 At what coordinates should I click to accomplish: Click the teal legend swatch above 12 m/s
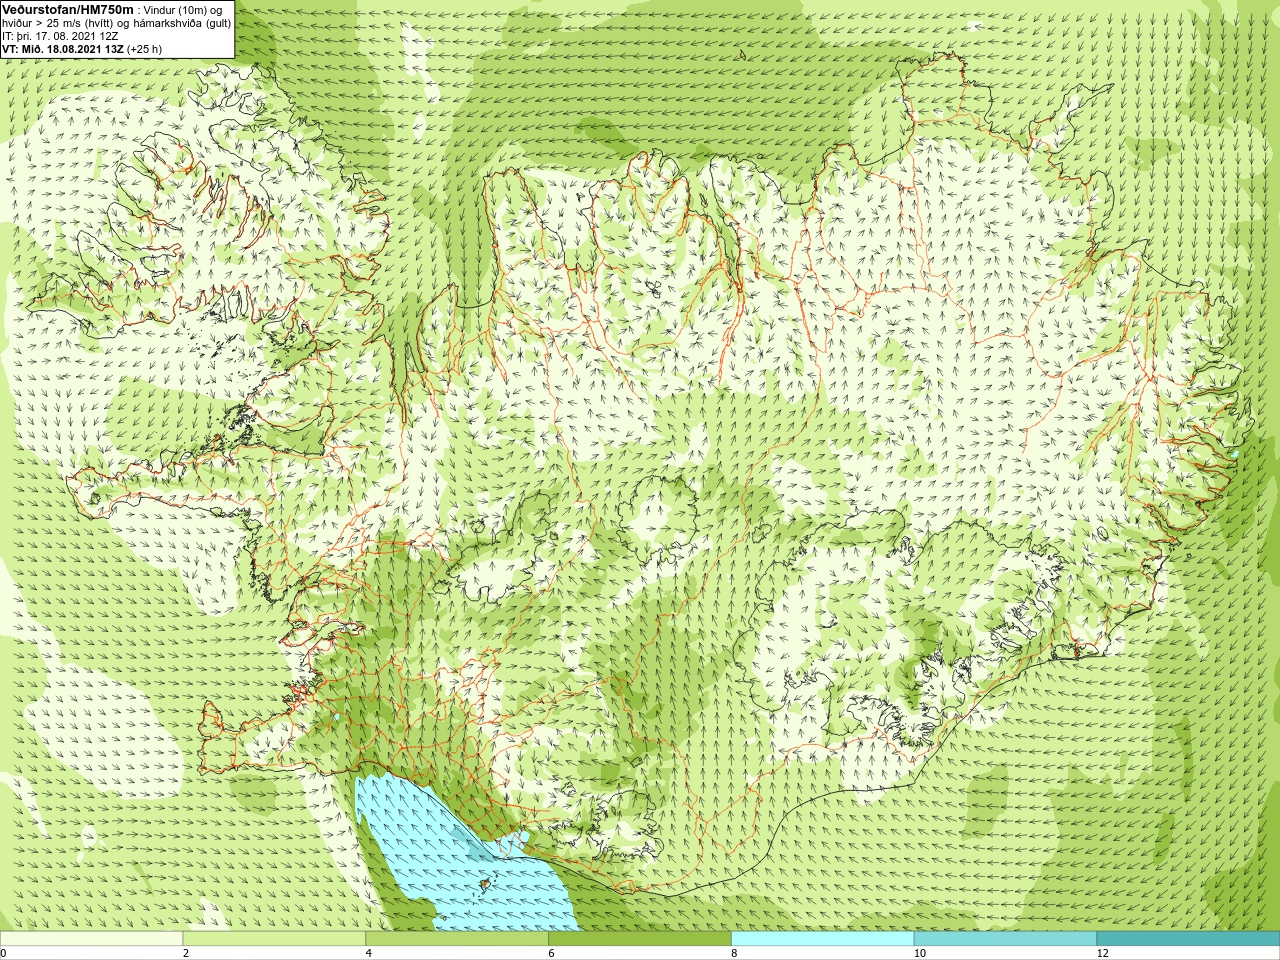coord(1188,939)
